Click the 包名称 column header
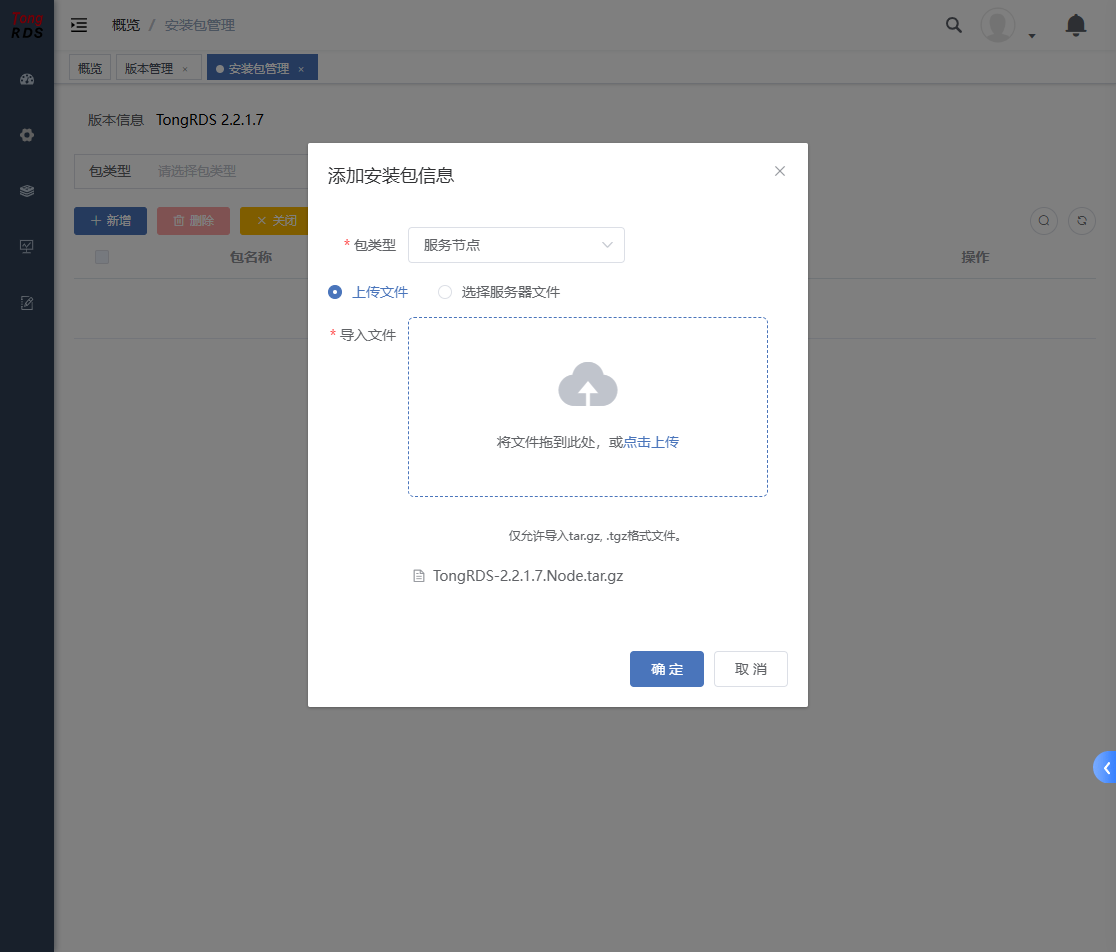The image size is (1116, 952). 251,257
